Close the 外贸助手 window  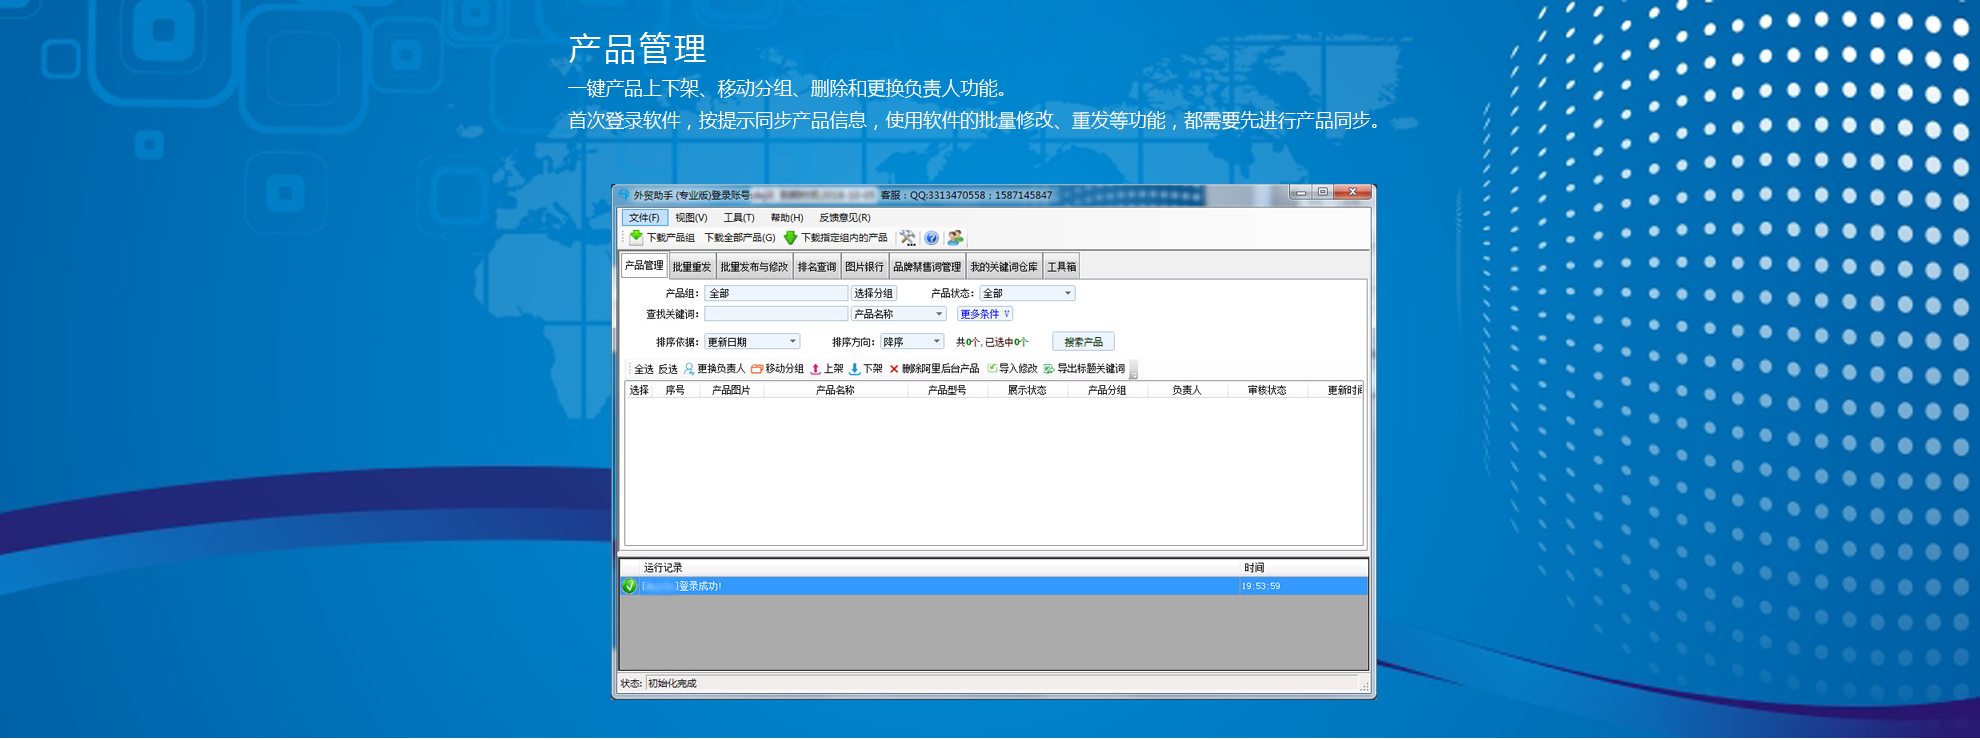click(1353, 192)
